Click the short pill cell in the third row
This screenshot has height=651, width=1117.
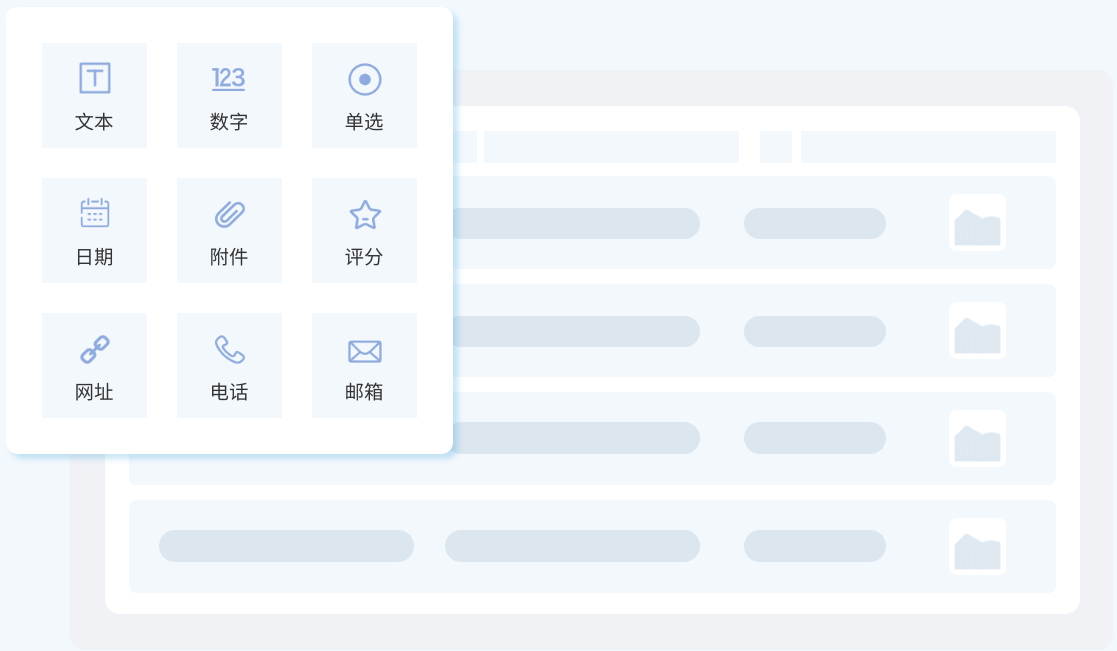[x=814, y=438]
